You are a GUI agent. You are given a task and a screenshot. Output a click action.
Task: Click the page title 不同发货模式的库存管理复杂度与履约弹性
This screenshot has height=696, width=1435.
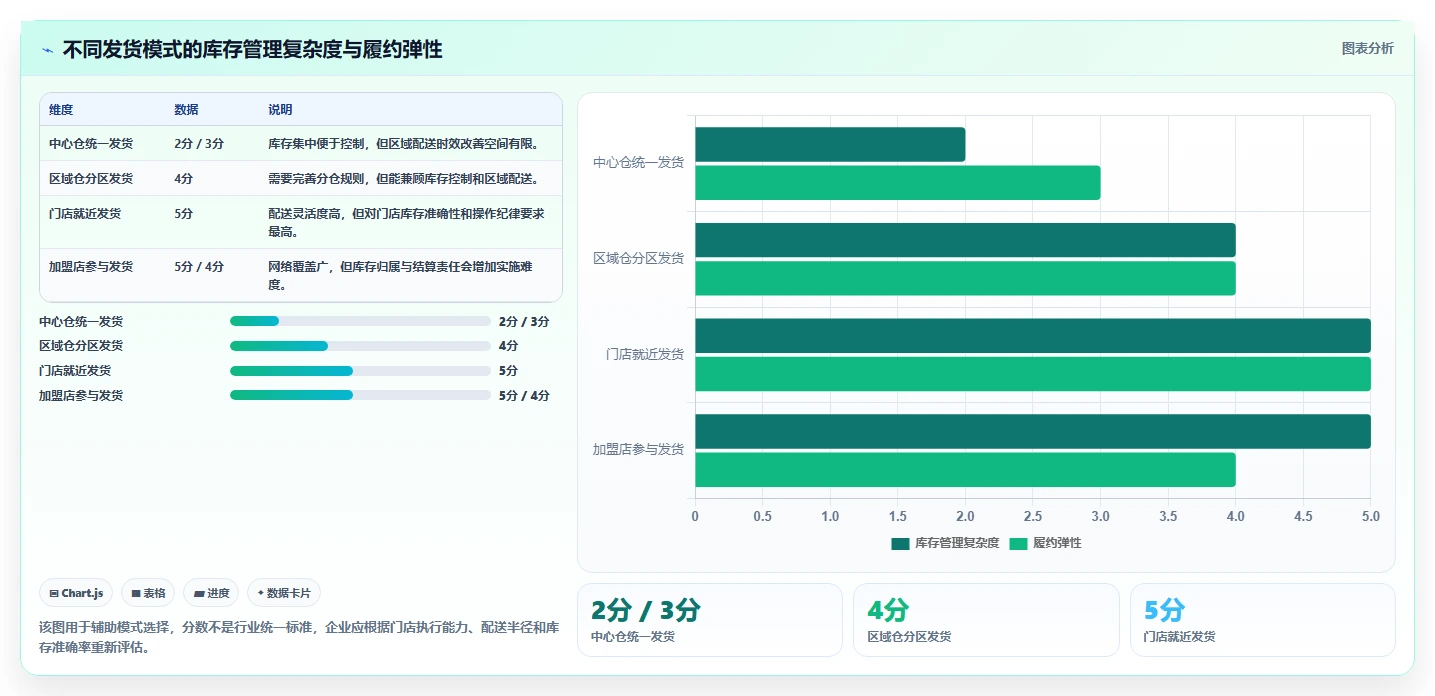tap(253, 49)
